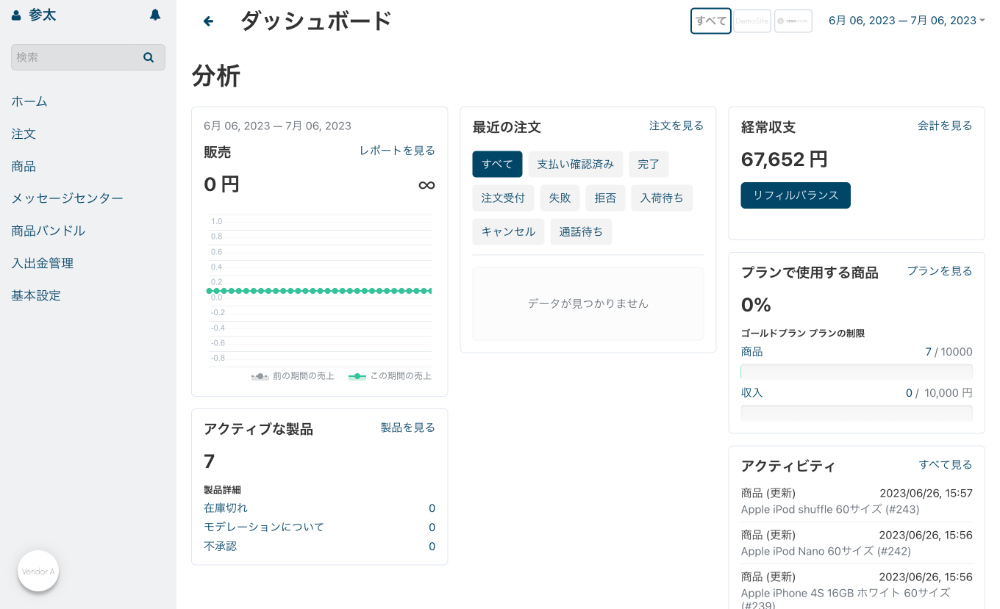Click the レポートを見る link
This screenshot has height=609, width=1000.
point(397,150)
